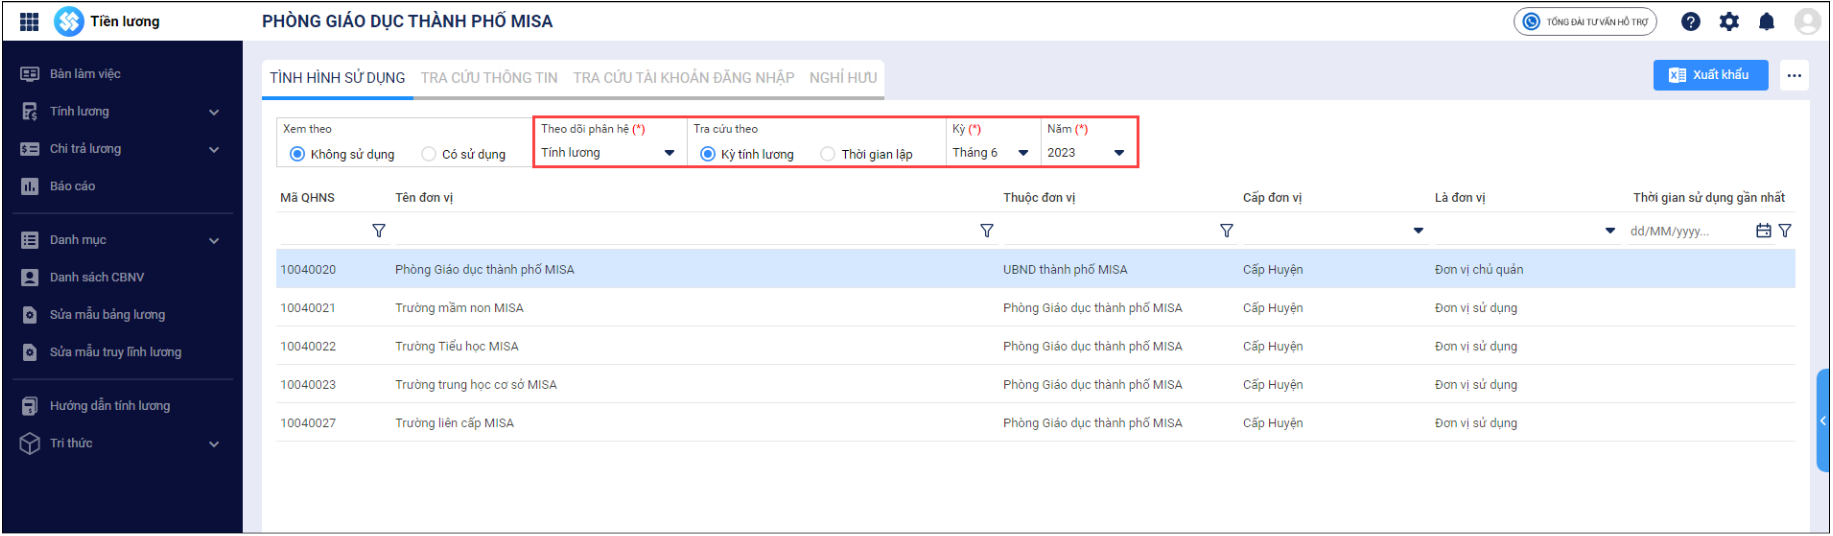Click the Tiền lương logo icon
The image size is (1833, 536).
coord(69,21)
